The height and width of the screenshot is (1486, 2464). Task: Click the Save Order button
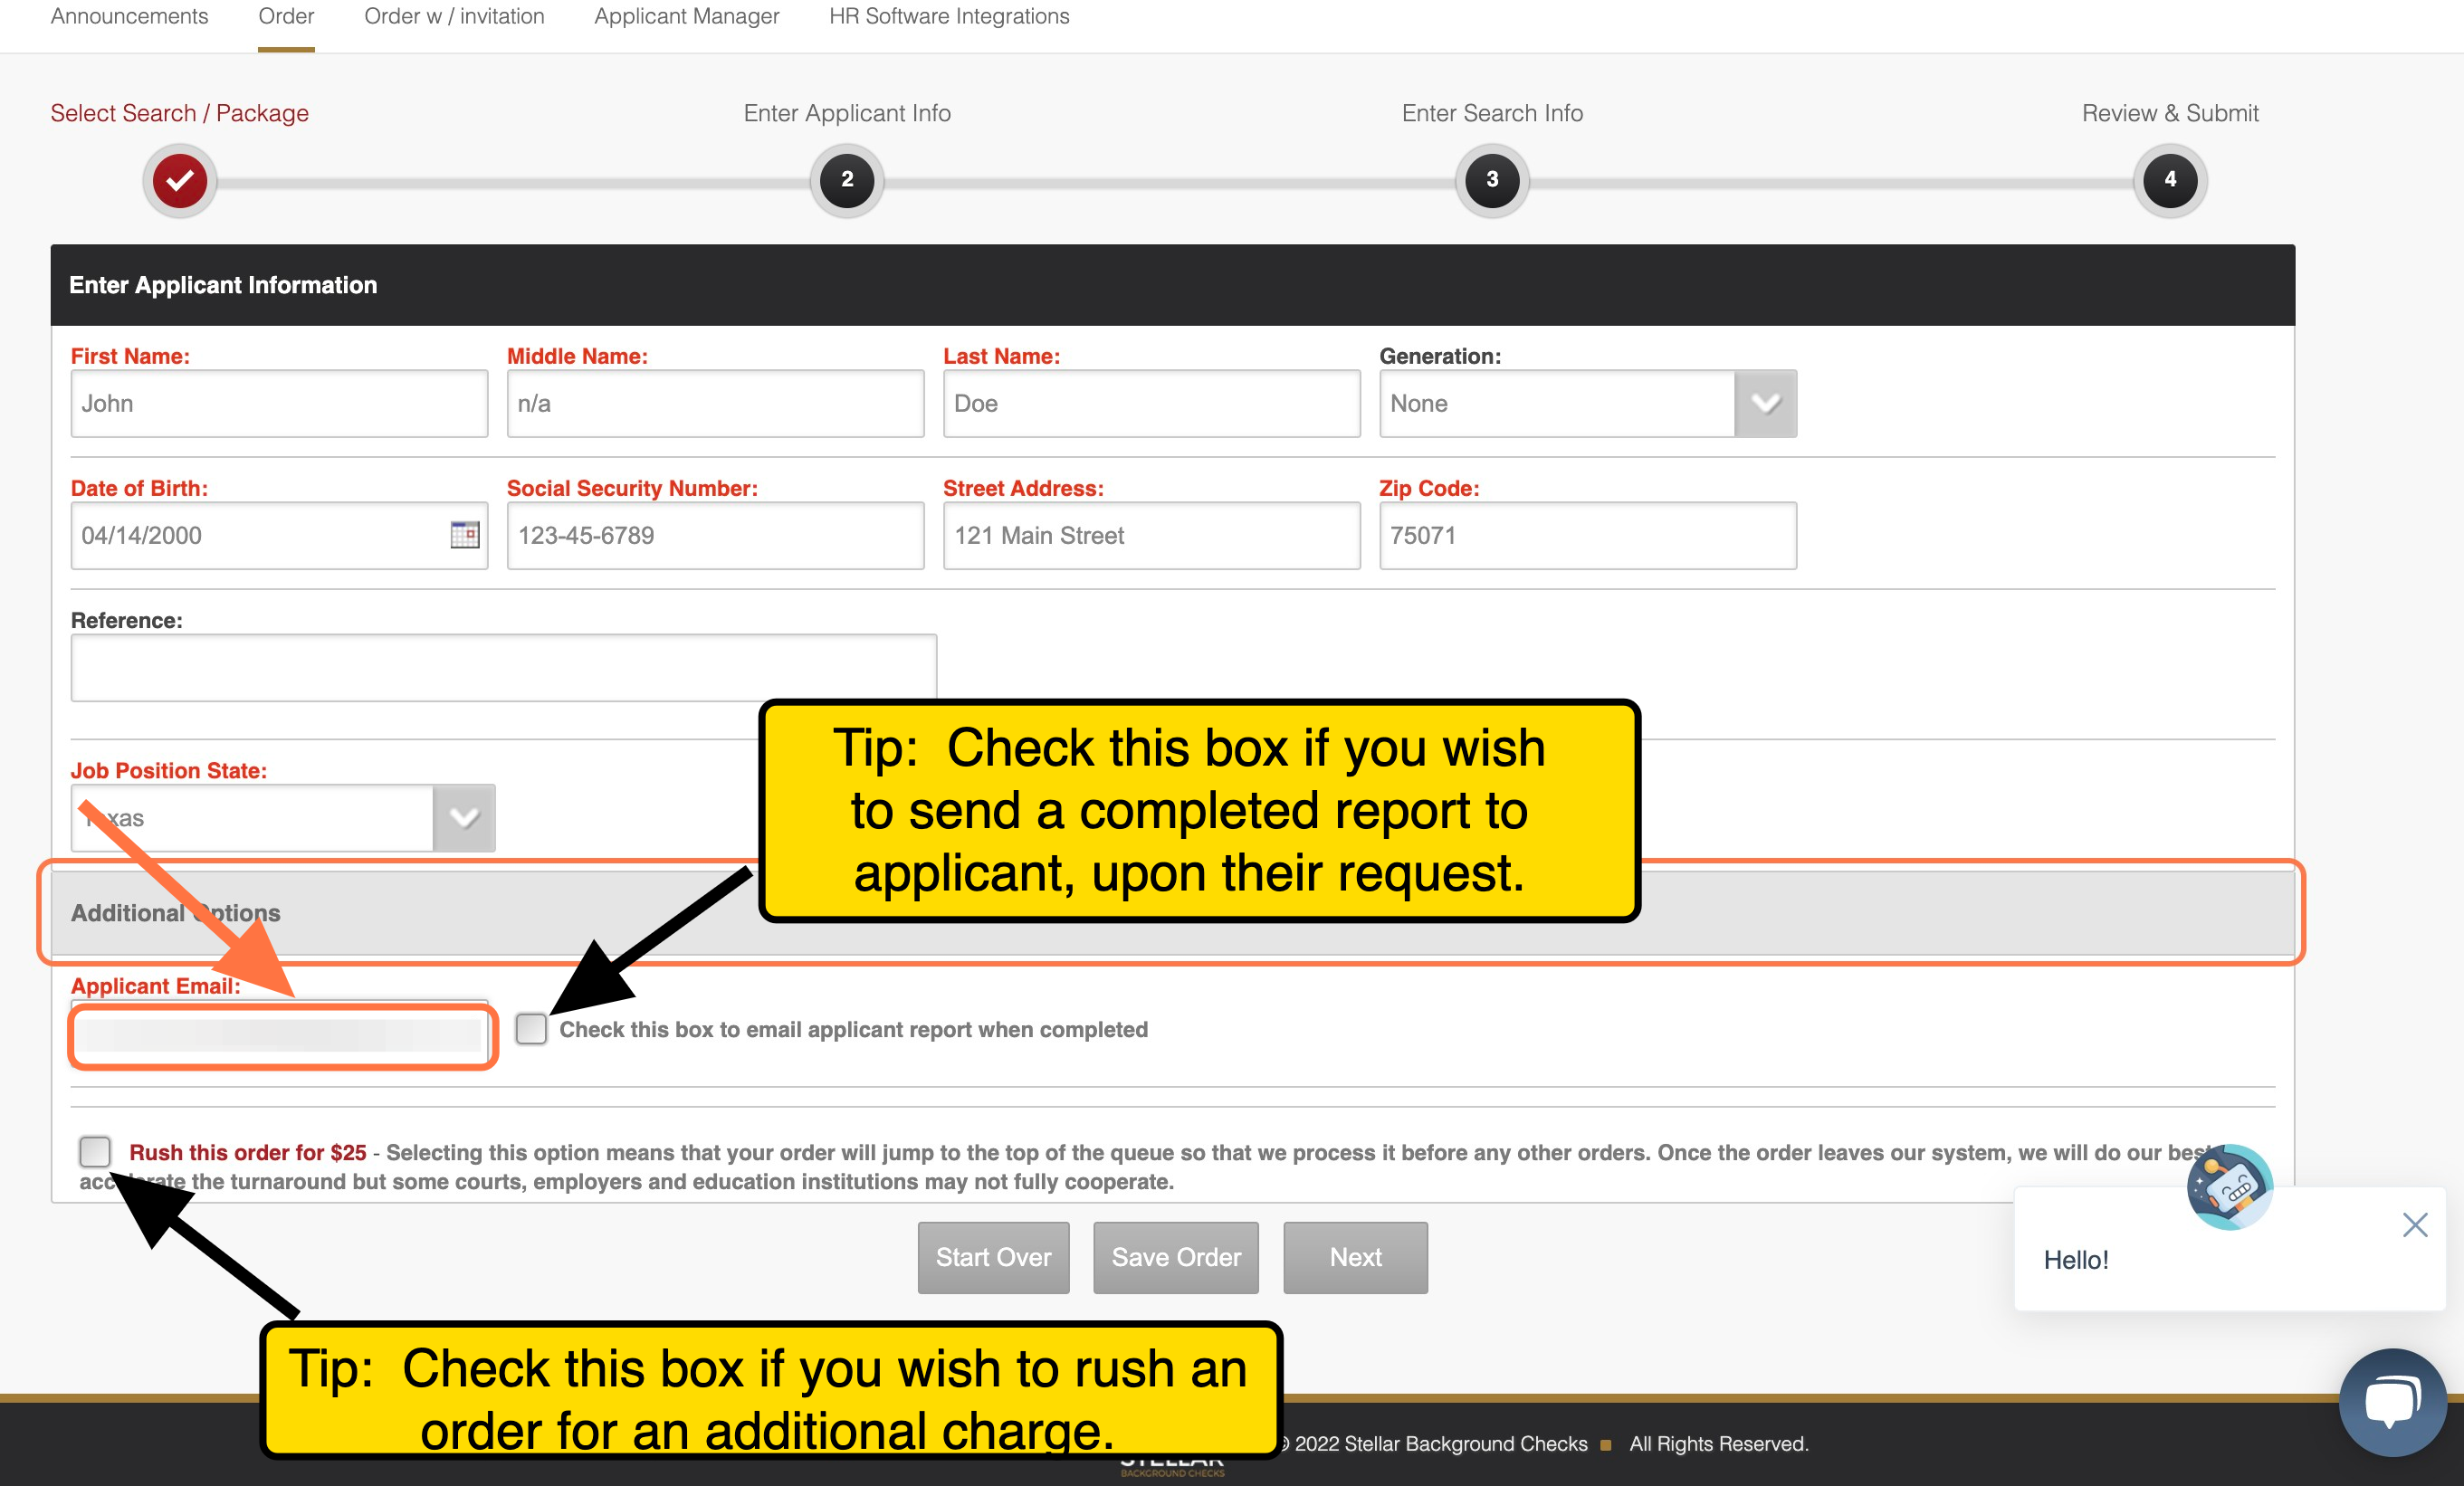[x=1176, y=1258]
